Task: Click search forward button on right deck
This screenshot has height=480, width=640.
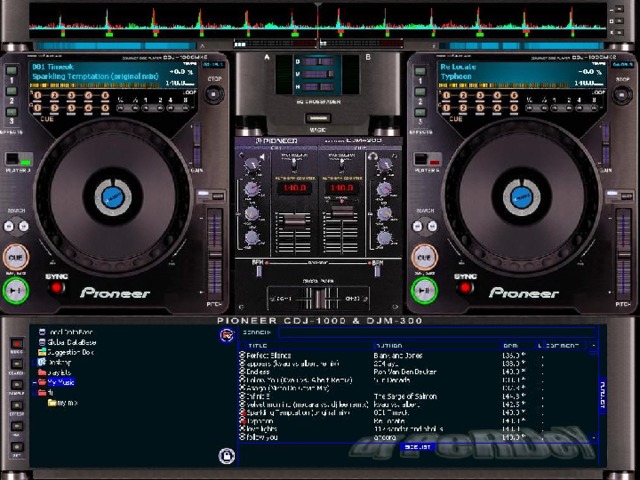Action: tap(432, 226)
